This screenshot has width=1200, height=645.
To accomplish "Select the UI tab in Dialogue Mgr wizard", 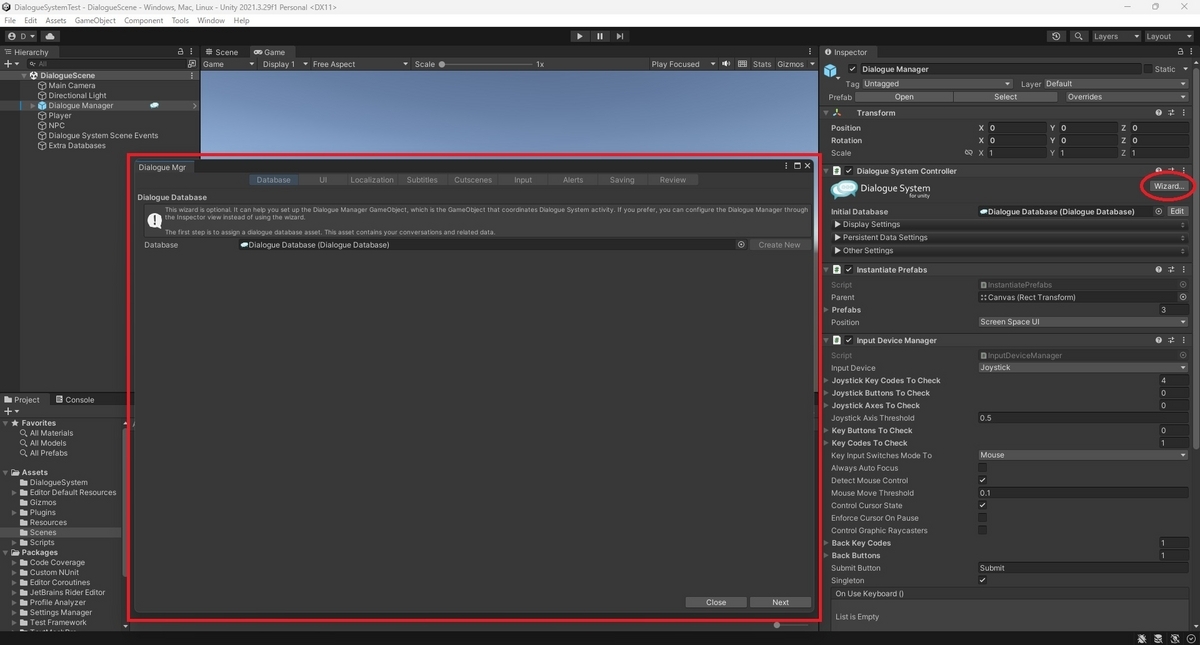I will coord(323,180).
